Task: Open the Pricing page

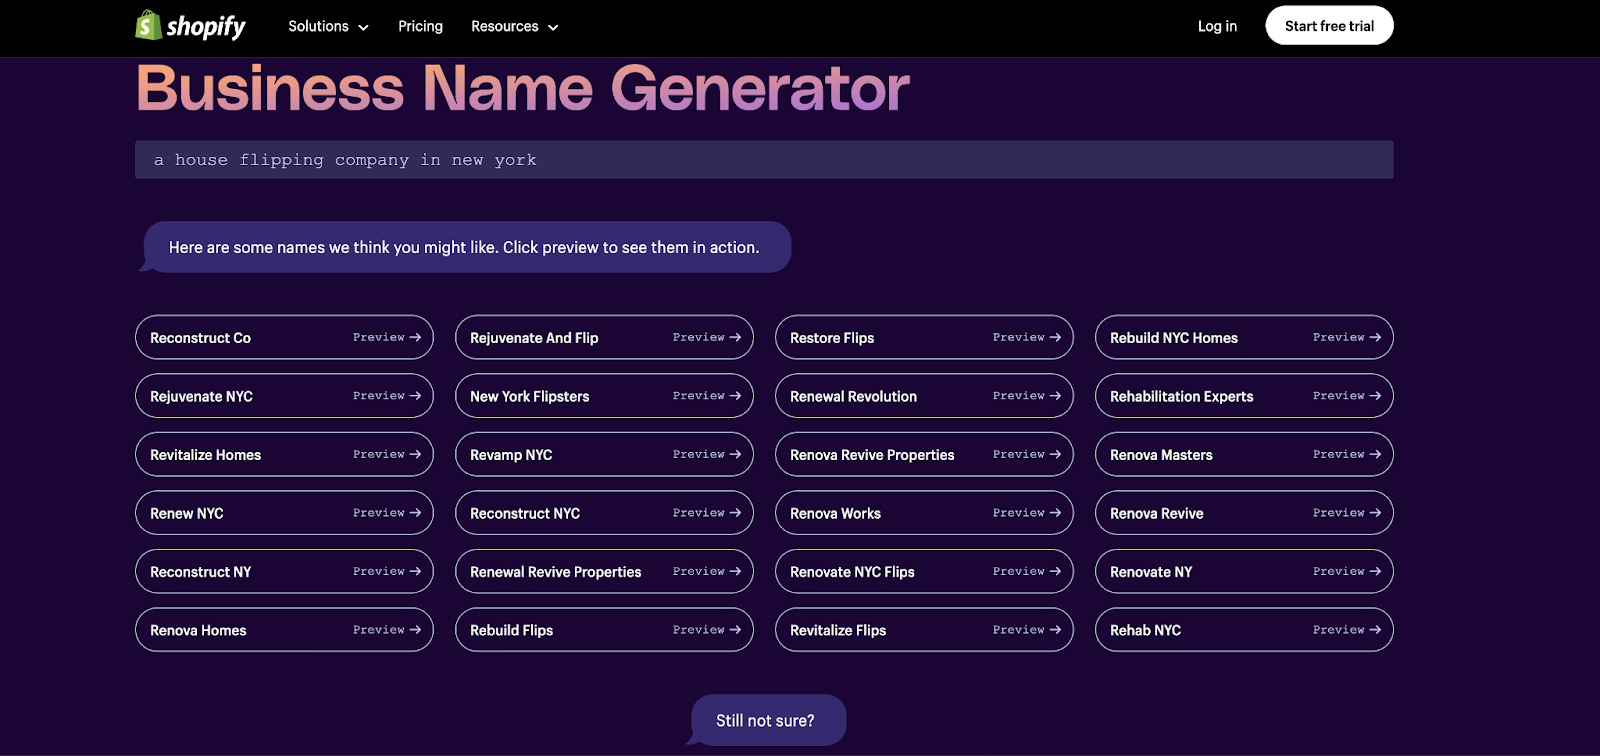Action: [420, 26]
